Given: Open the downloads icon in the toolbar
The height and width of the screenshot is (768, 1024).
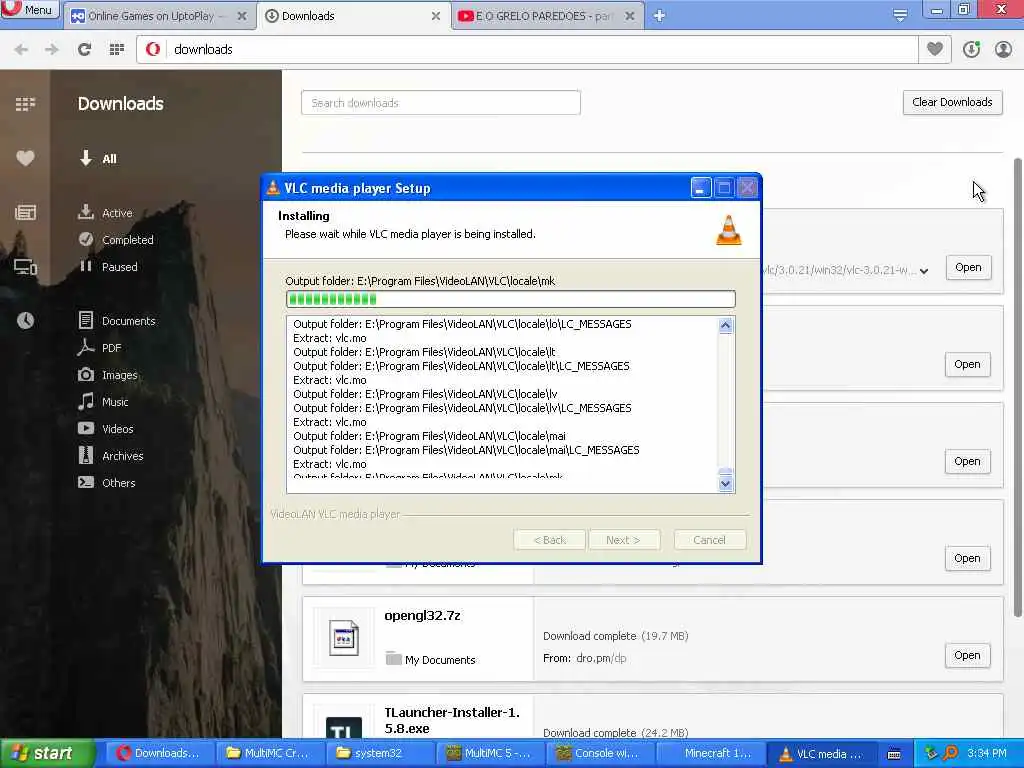Looking at the screenshot, I should [971, 49].
